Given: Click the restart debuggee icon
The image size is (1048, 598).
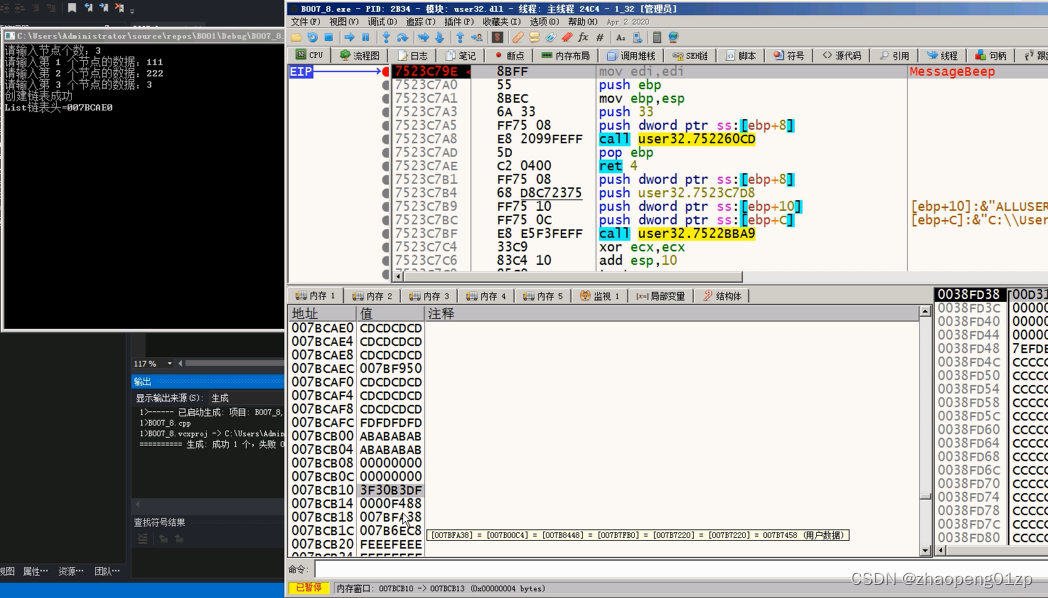Looking at the screenshot, I should [x=312, y=37].
